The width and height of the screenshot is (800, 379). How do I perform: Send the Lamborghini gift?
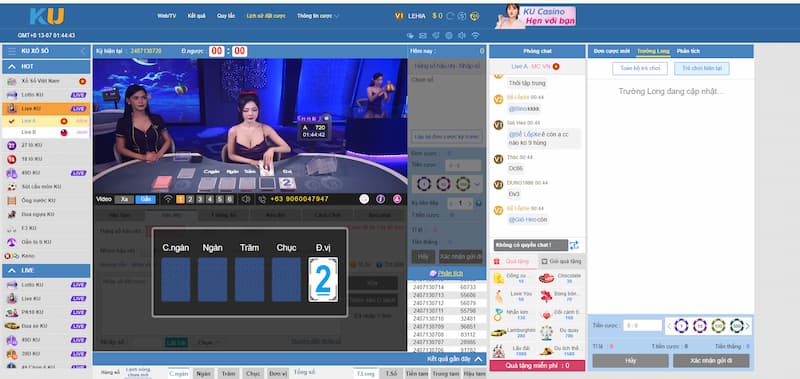(513, 333)
